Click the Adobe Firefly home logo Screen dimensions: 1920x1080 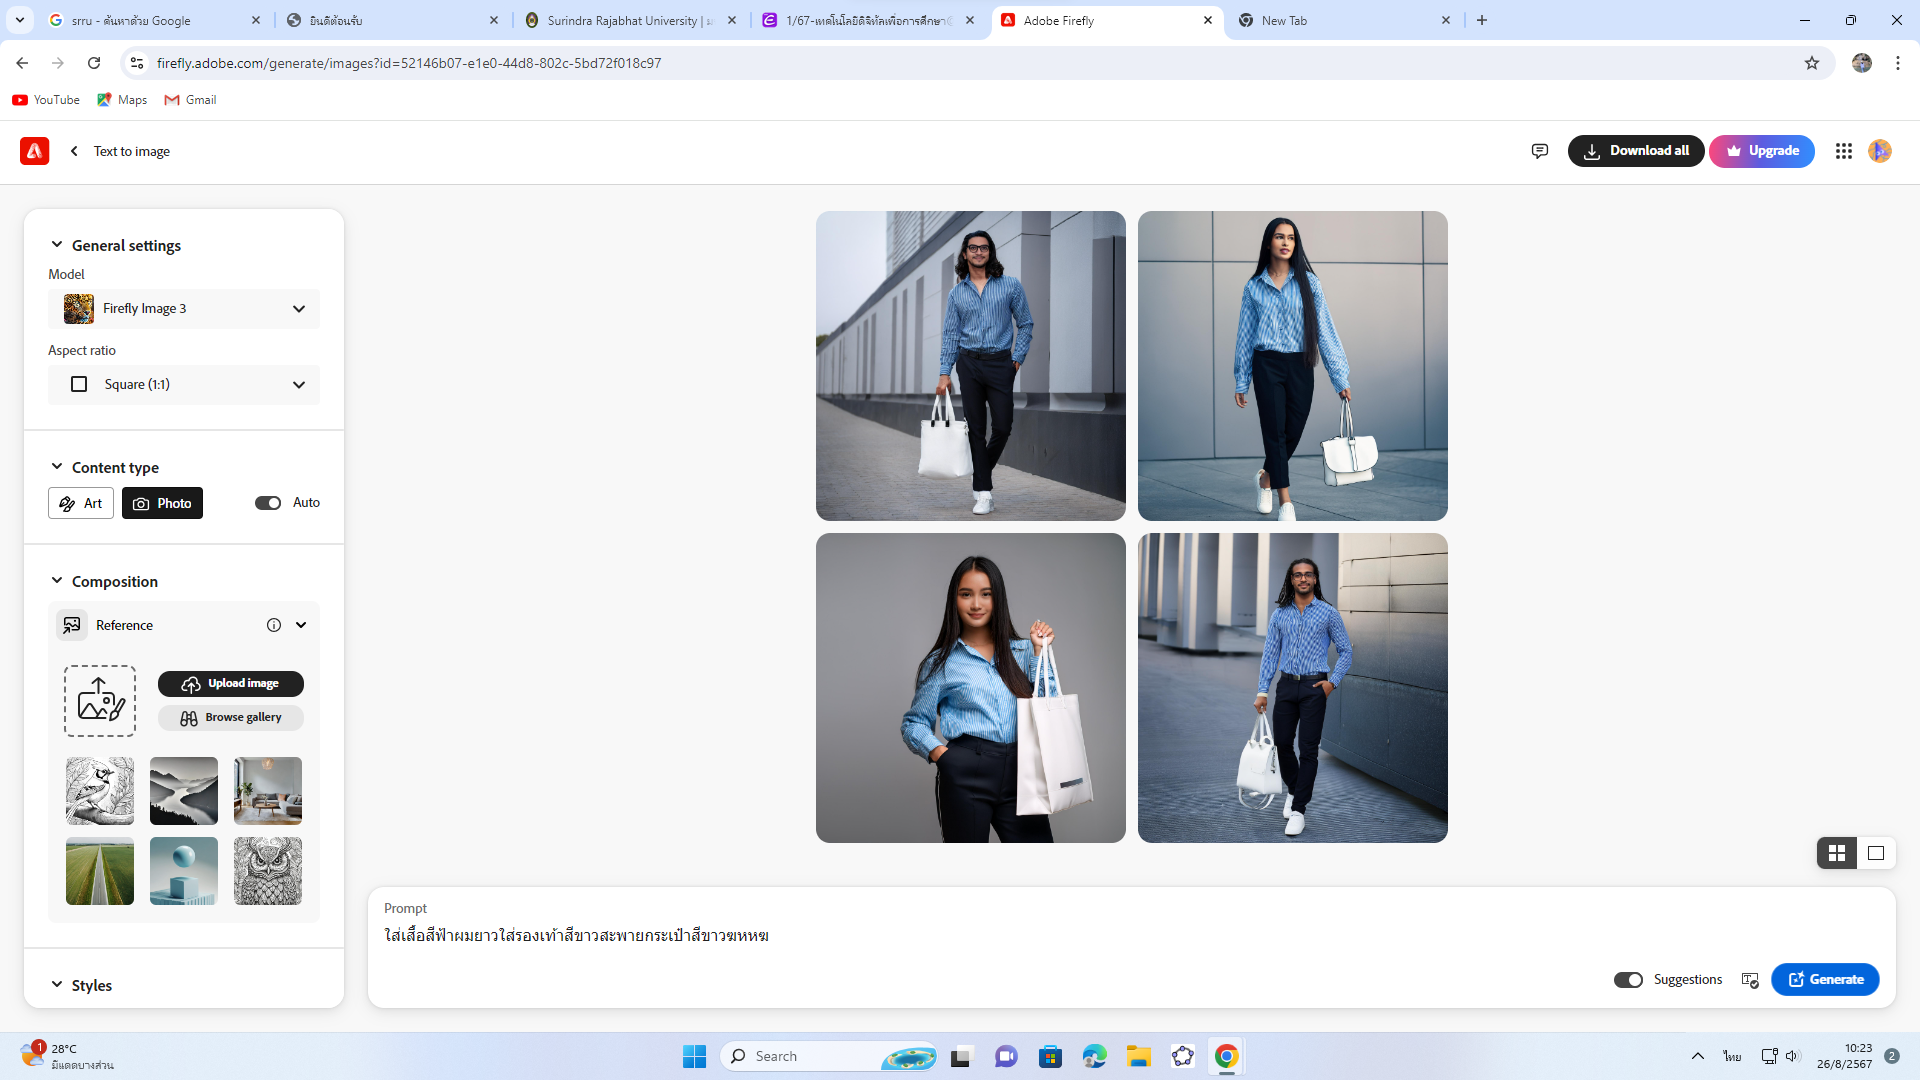point(34,151)
